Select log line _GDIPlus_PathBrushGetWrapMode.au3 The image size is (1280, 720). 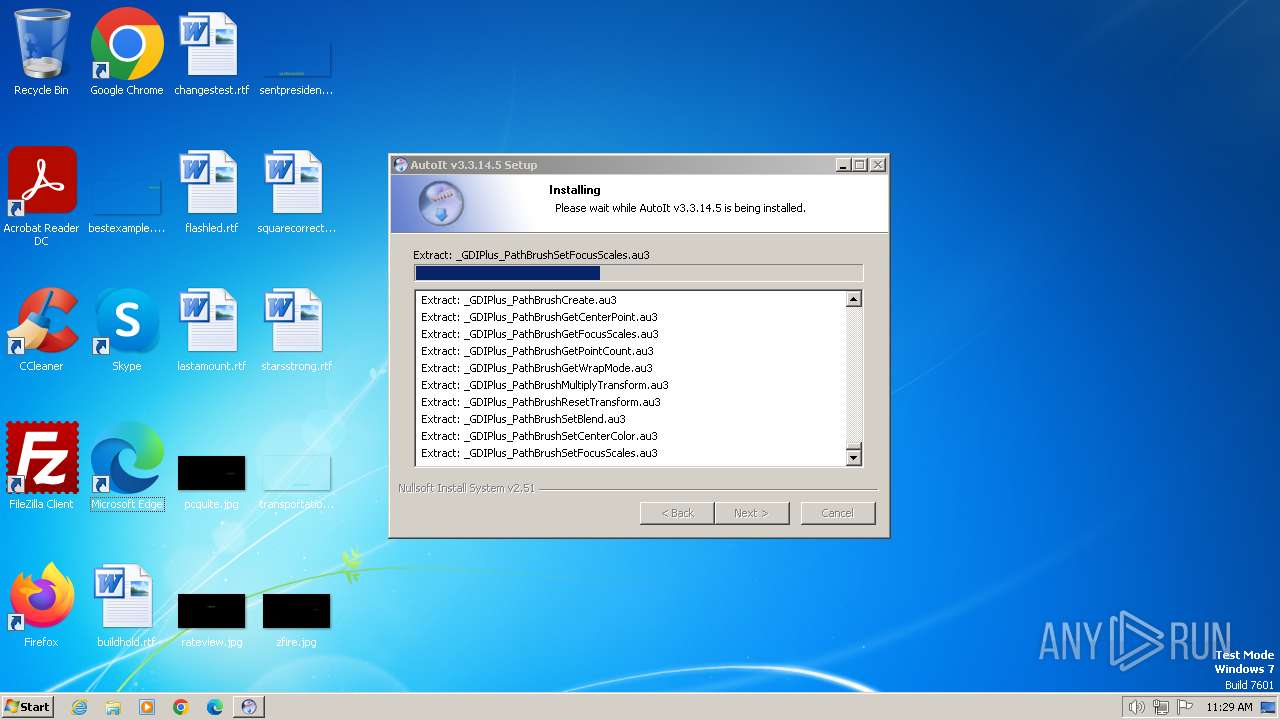[537, 368]
